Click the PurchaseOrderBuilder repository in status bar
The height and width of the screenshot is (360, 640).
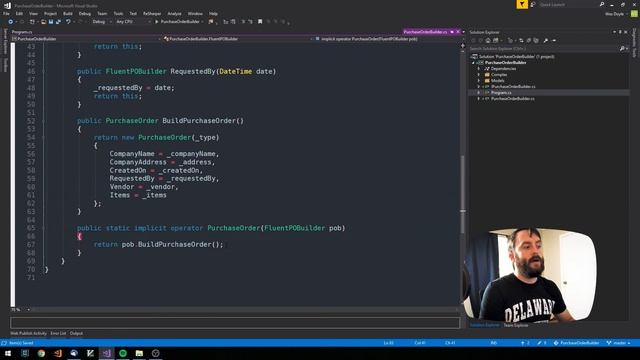click(x=576, y=343)
